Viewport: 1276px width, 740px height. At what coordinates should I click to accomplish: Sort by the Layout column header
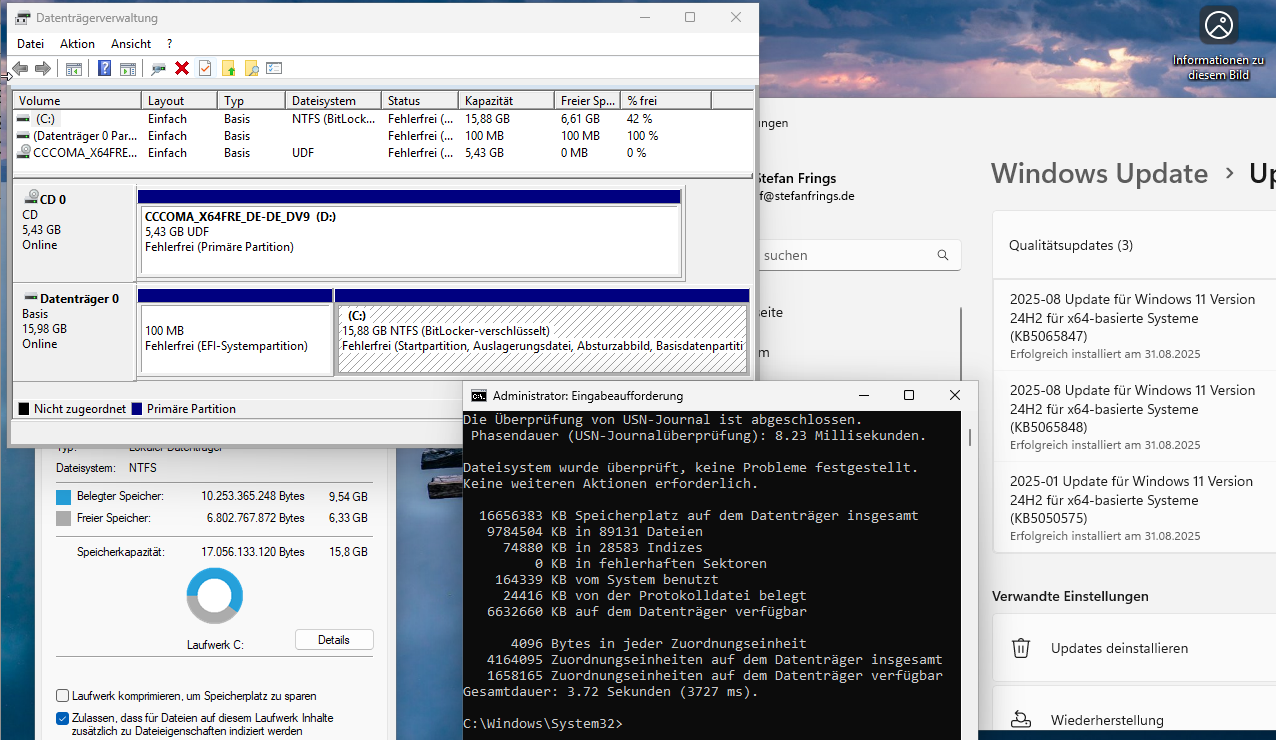point(180,100)
